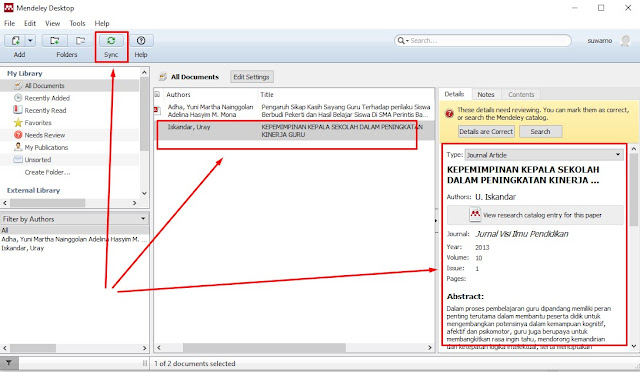Click the library panel scroll up arrow
Screen dimensions: 640x372
coord(144,72)
